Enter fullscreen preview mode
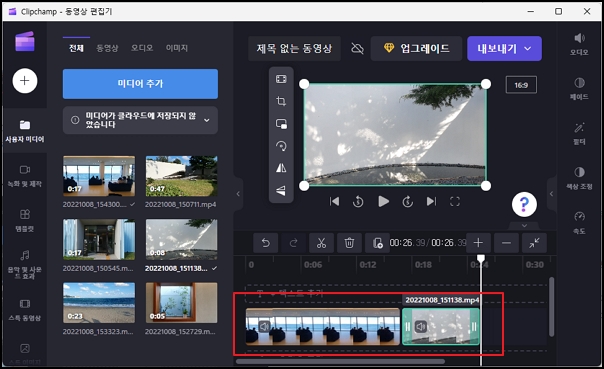The width and height of the screenshot is (604, 369). pyautogui.click(x=455, y=201)
